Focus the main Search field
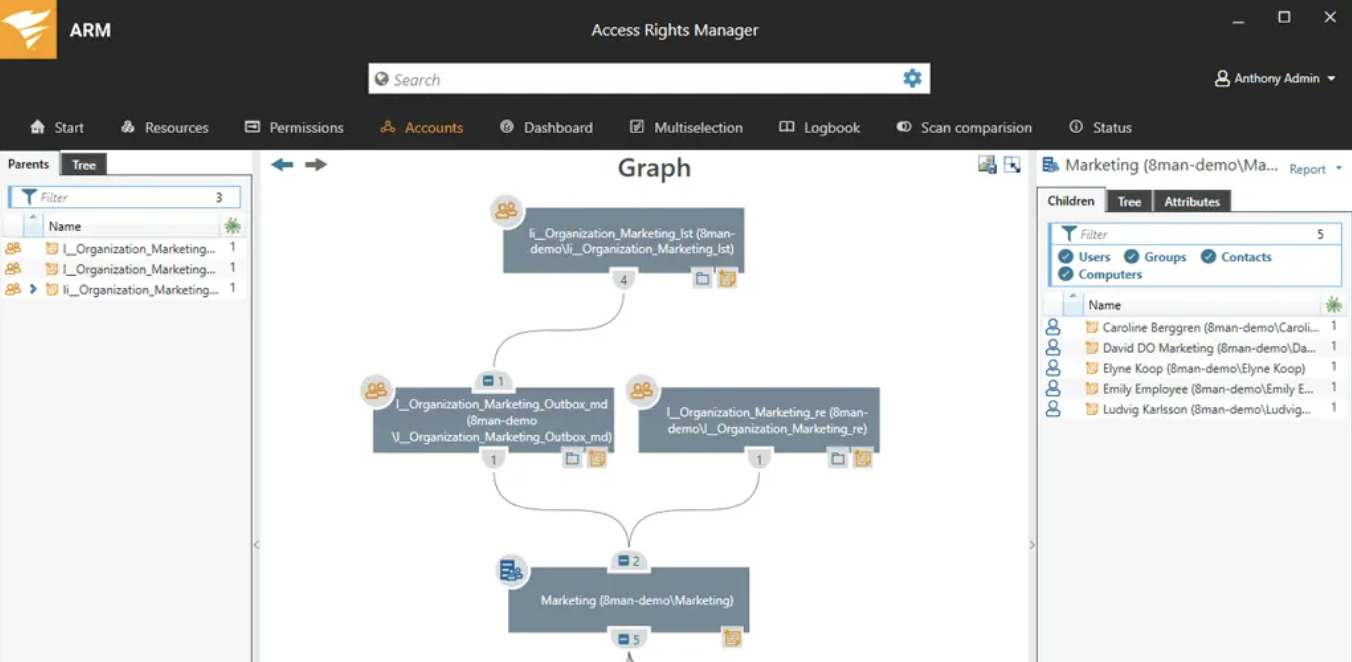The width and height of the screenshot is (1352, 662). point(649,79)
